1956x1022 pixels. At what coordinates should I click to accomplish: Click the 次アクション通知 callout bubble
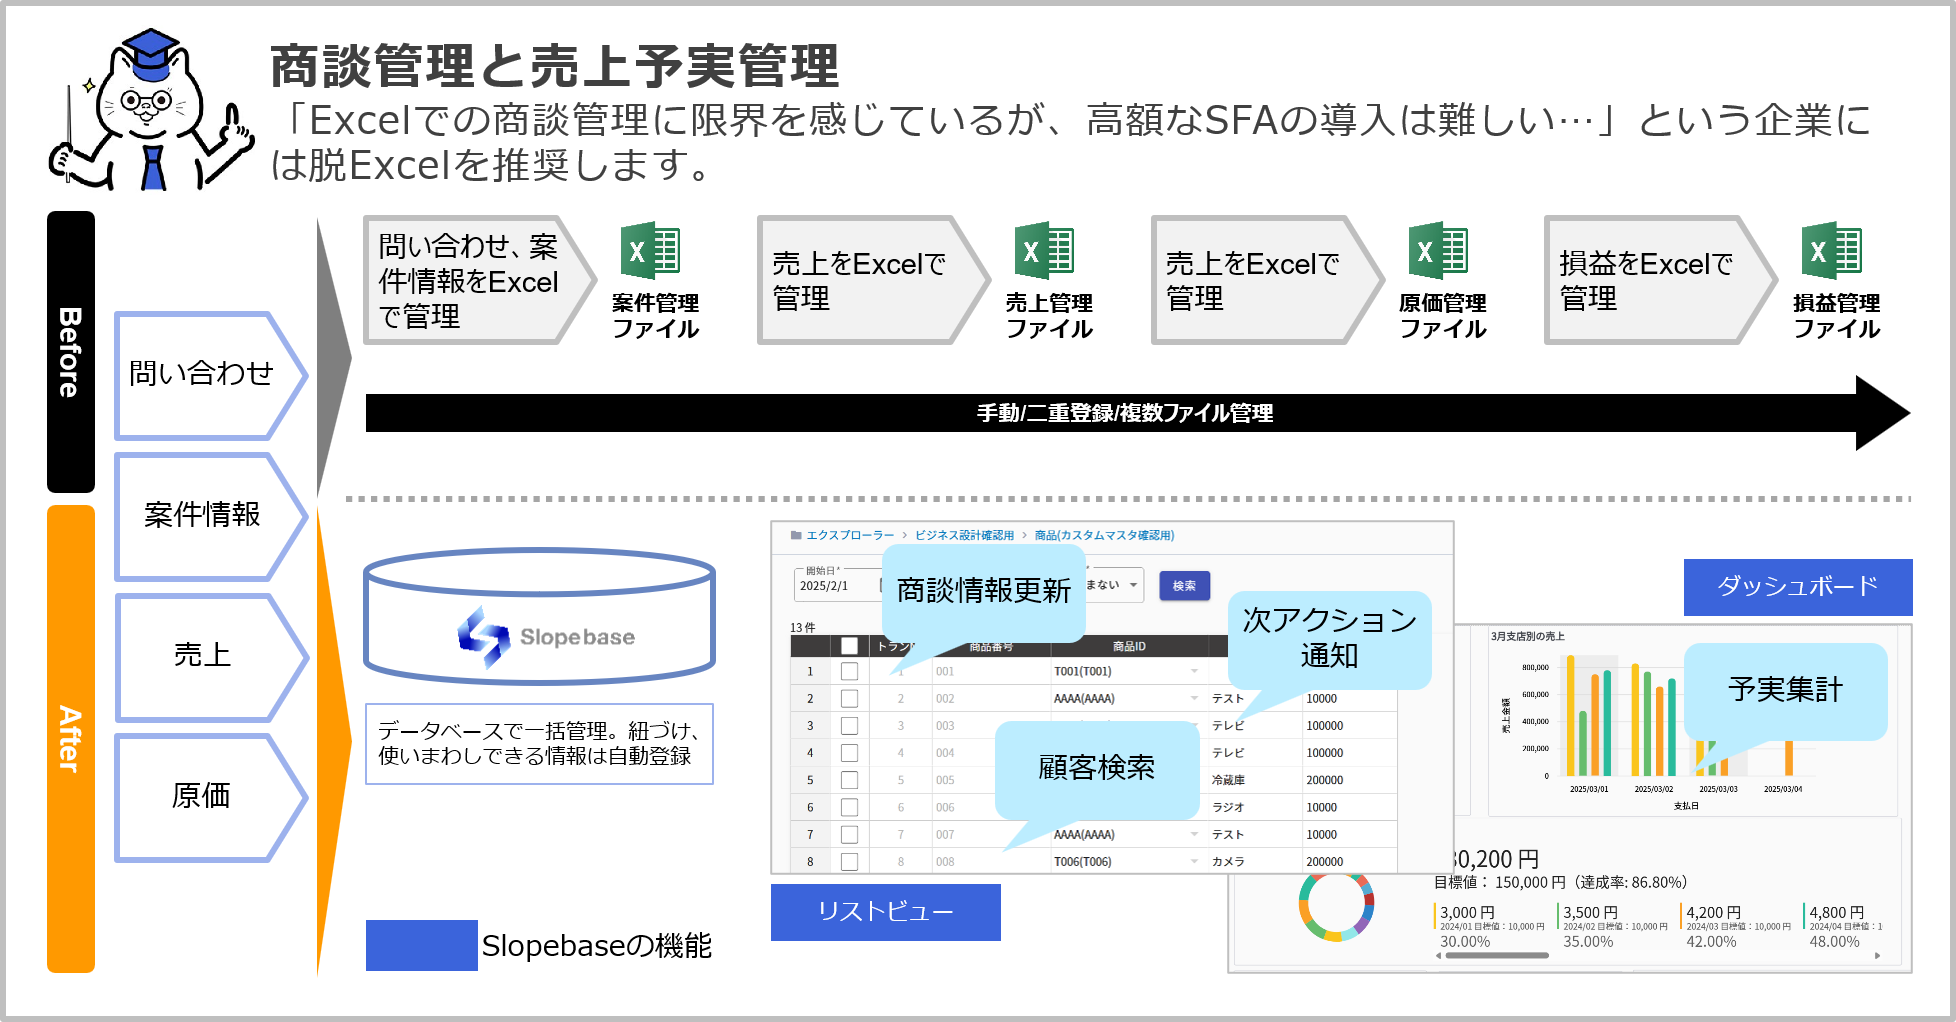pyautogui.click(x=1329, y=638)
